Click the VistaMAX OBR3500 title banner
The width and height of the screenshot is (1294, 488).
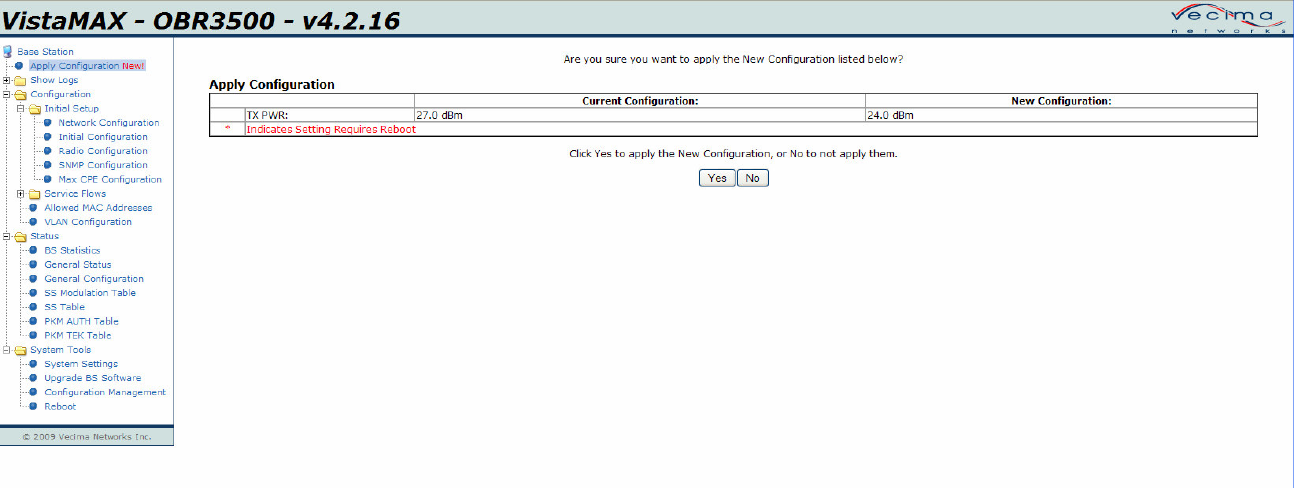click(202, 19)
